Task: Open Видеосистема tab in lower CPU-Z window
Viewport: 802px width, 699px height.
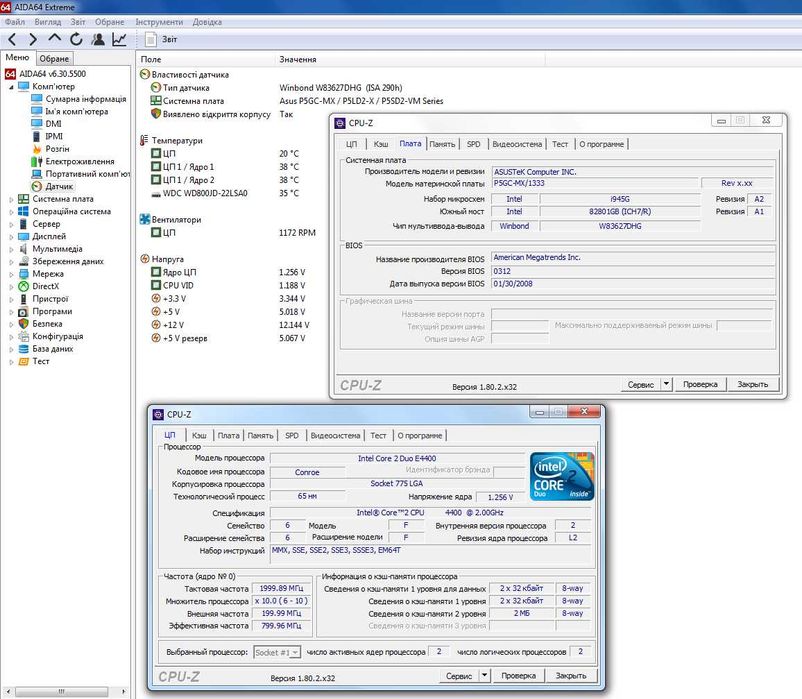Action: point(336,436)
